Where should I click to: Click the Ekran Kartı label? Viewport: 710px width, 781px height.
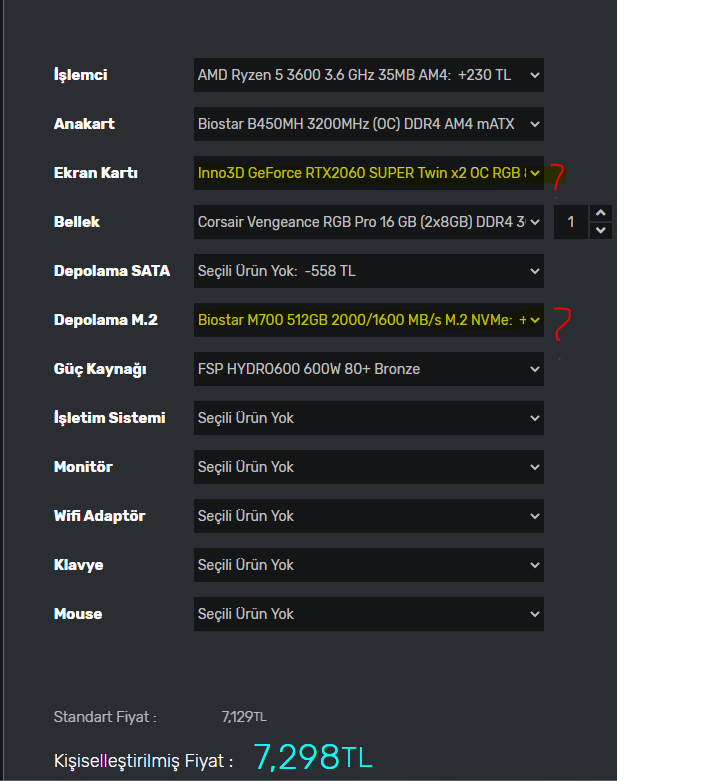point(96,173)
